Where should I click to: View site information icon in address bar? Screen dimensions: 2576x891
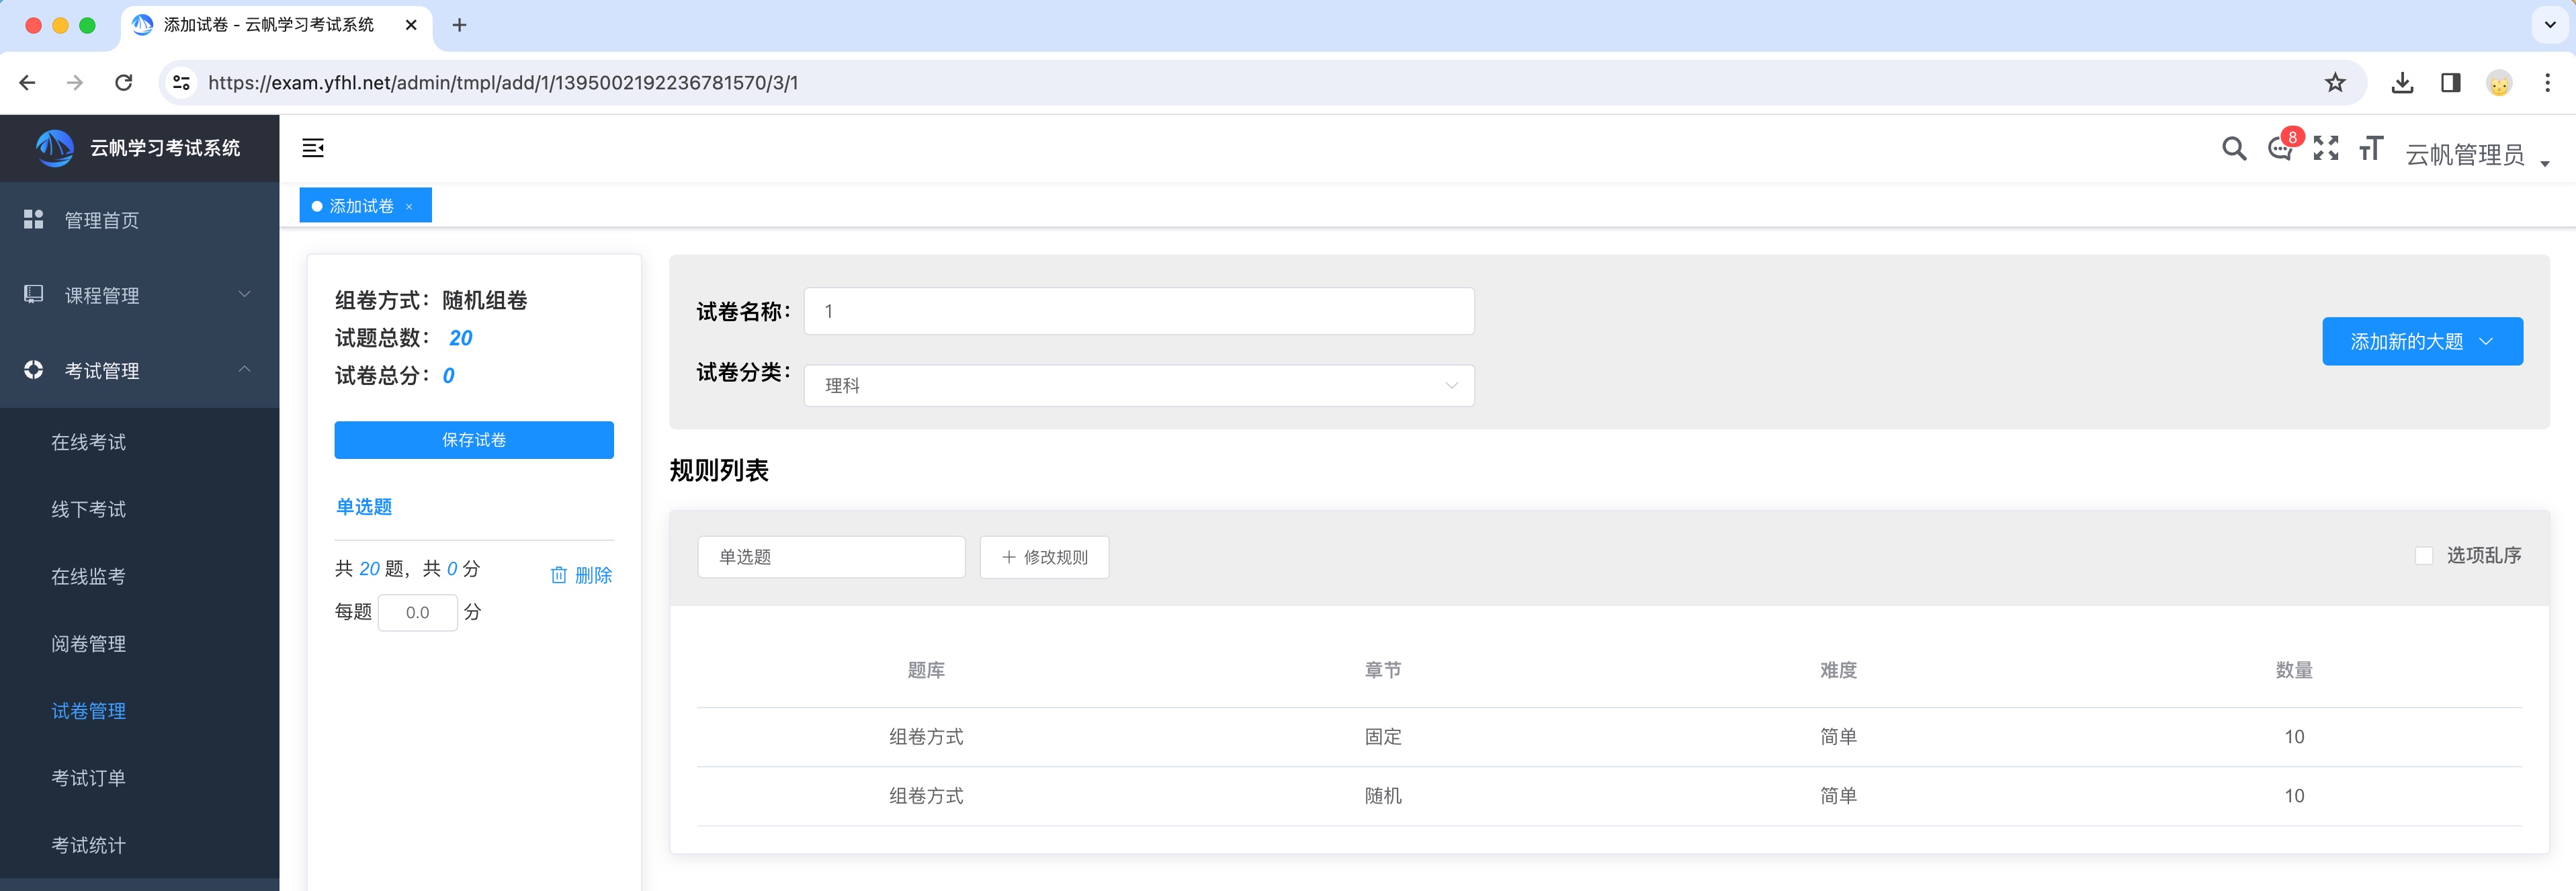click(x=182, y=82)
